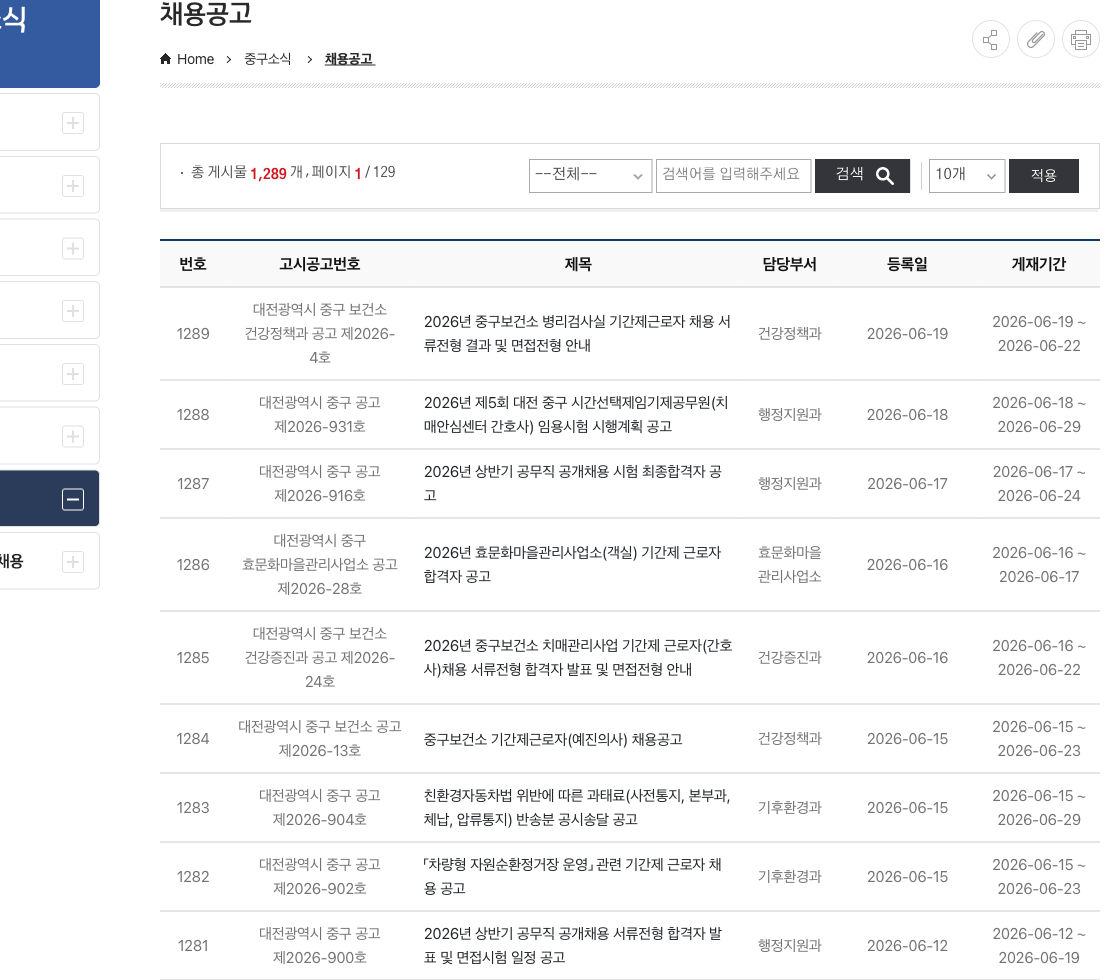Click registration date 2026-06-18

[x=907, y=415]
